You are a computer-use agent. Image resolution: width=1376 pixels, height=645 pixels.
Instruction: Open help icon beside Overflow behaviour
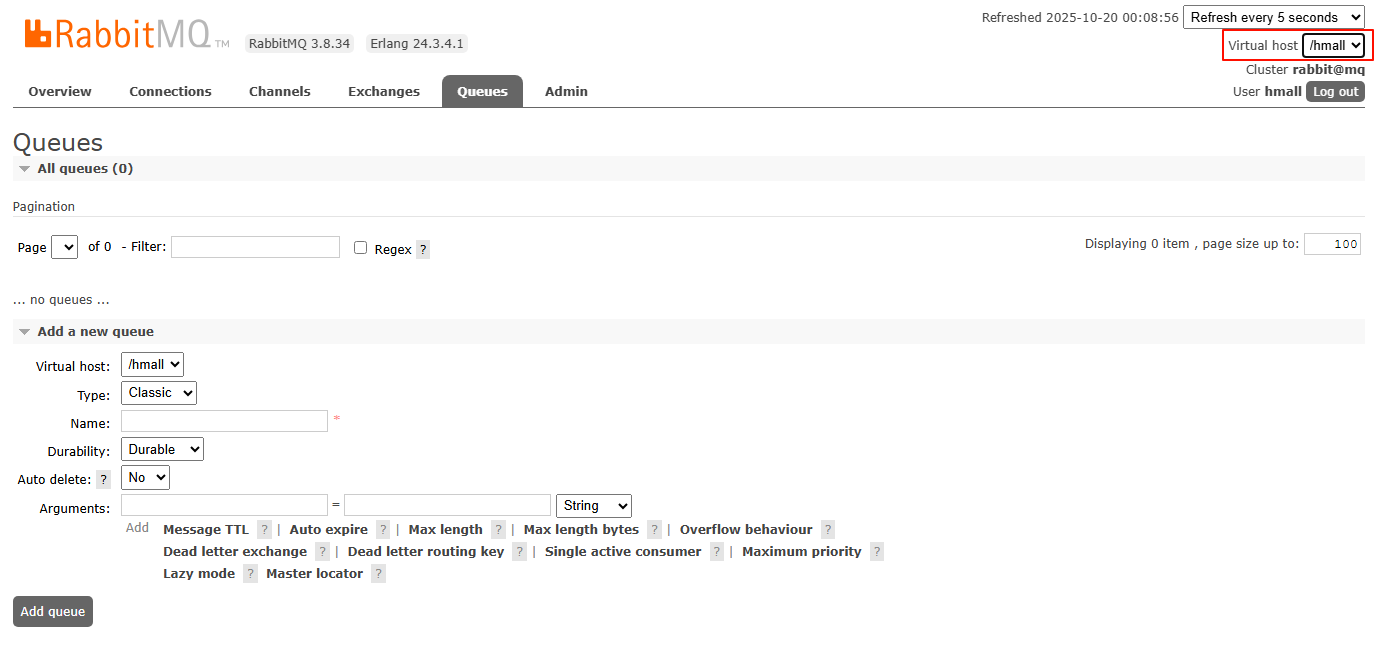(828, 530)
